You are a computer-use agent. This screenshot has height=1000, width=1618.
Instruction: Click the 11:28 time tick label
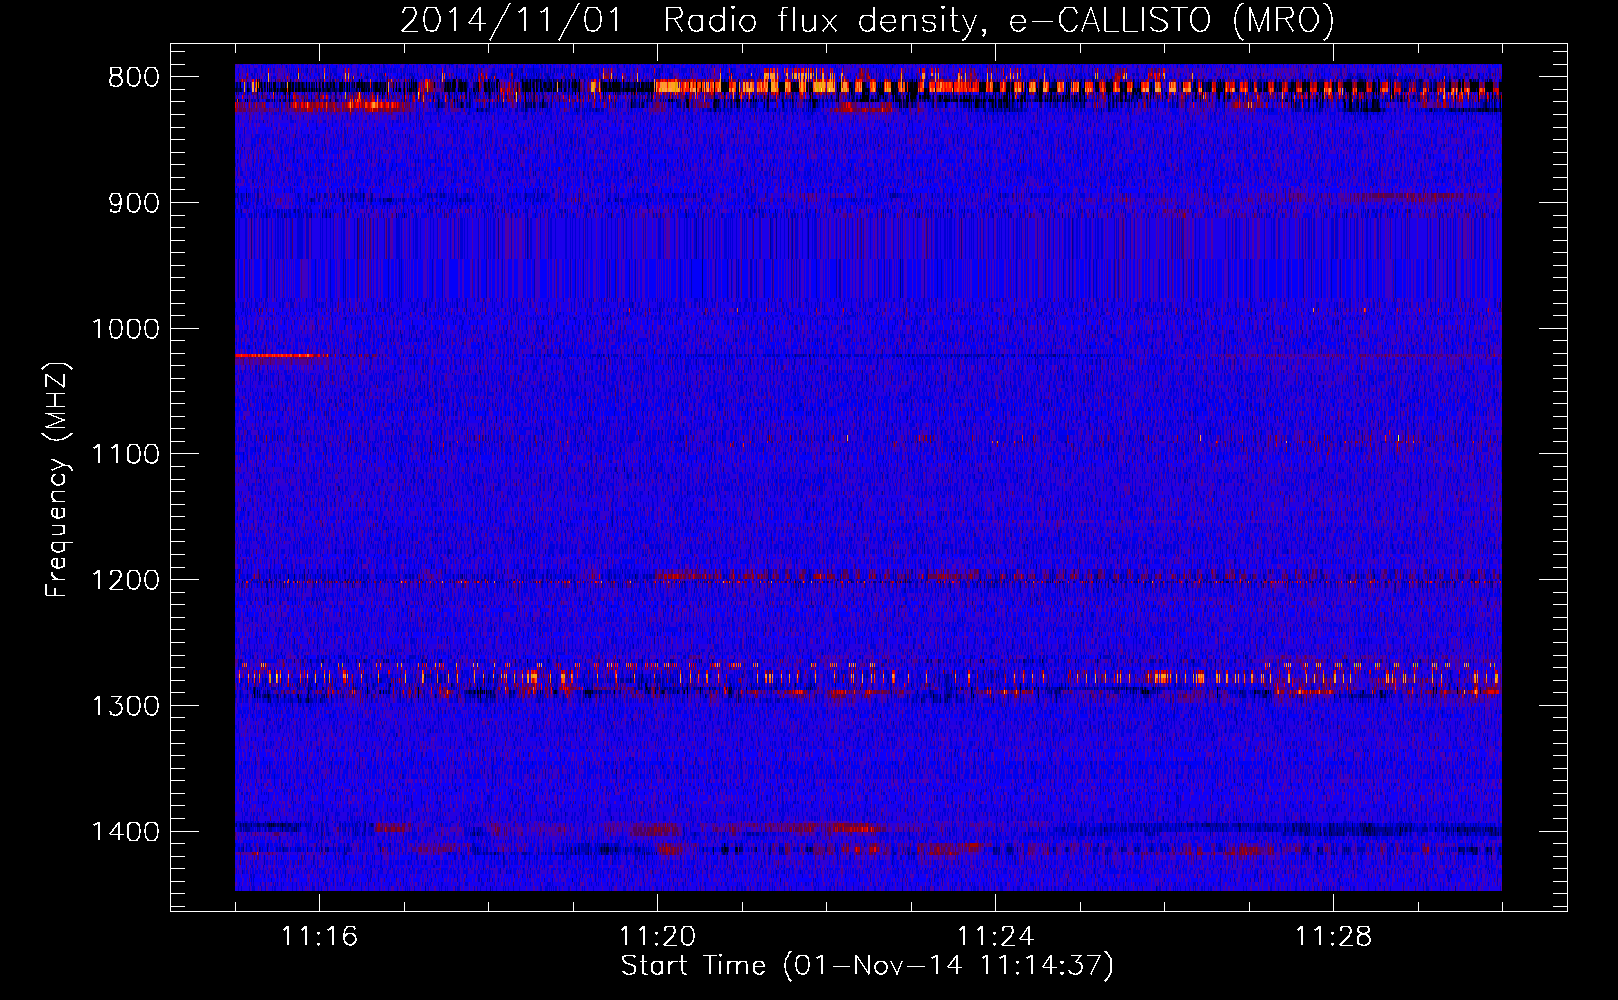click(x=1334, y=937)
